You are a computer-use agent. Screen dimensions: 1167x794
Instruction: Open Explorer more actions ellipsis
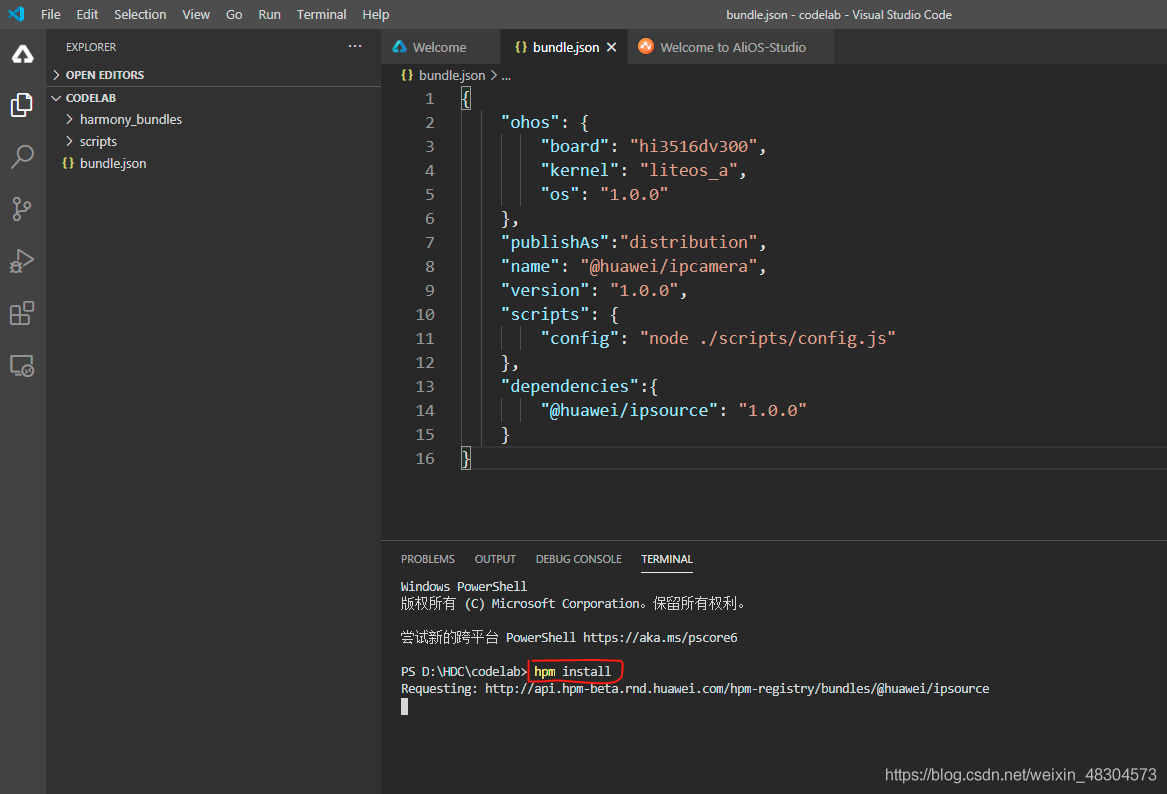click(355, 46)
